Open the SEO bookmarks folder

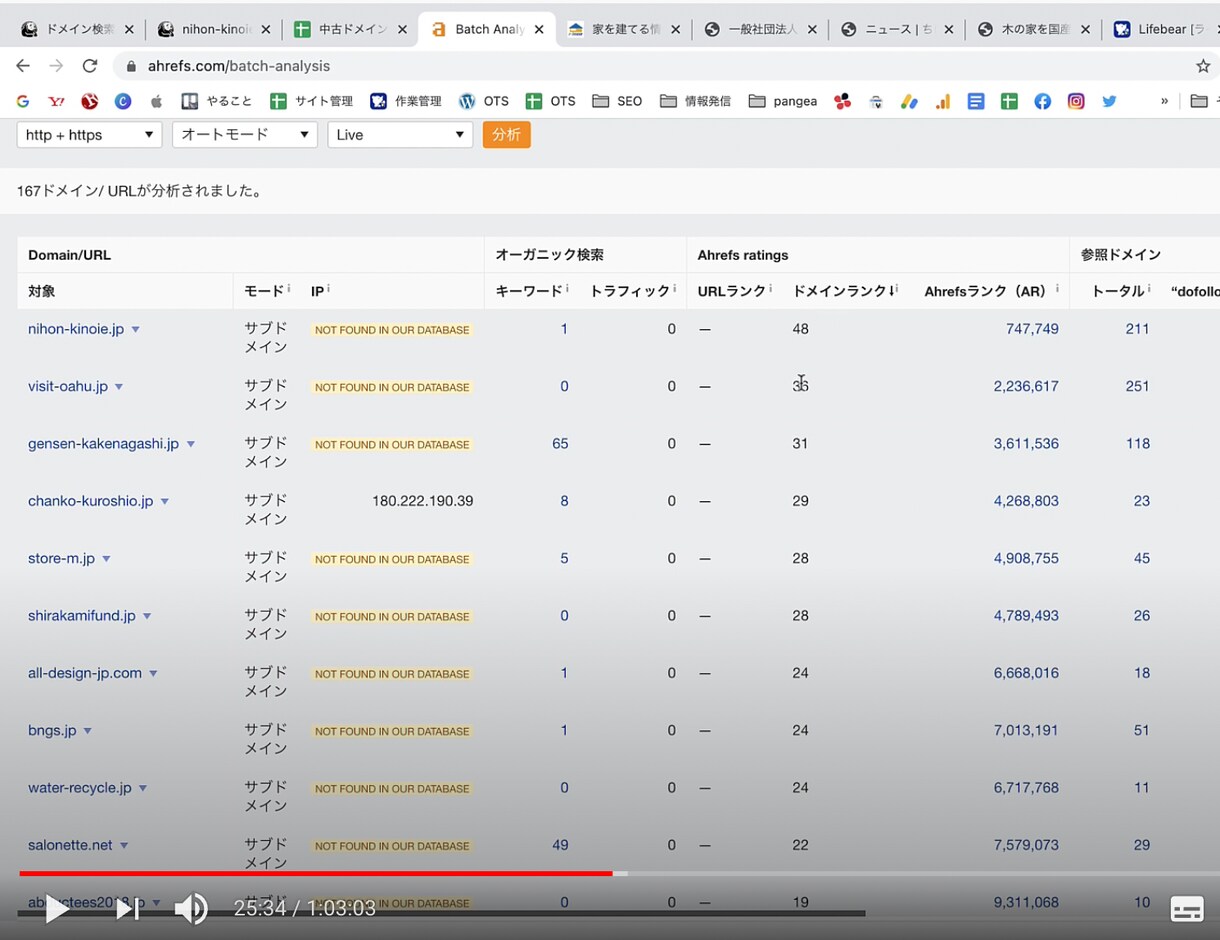tap(617, 101)
